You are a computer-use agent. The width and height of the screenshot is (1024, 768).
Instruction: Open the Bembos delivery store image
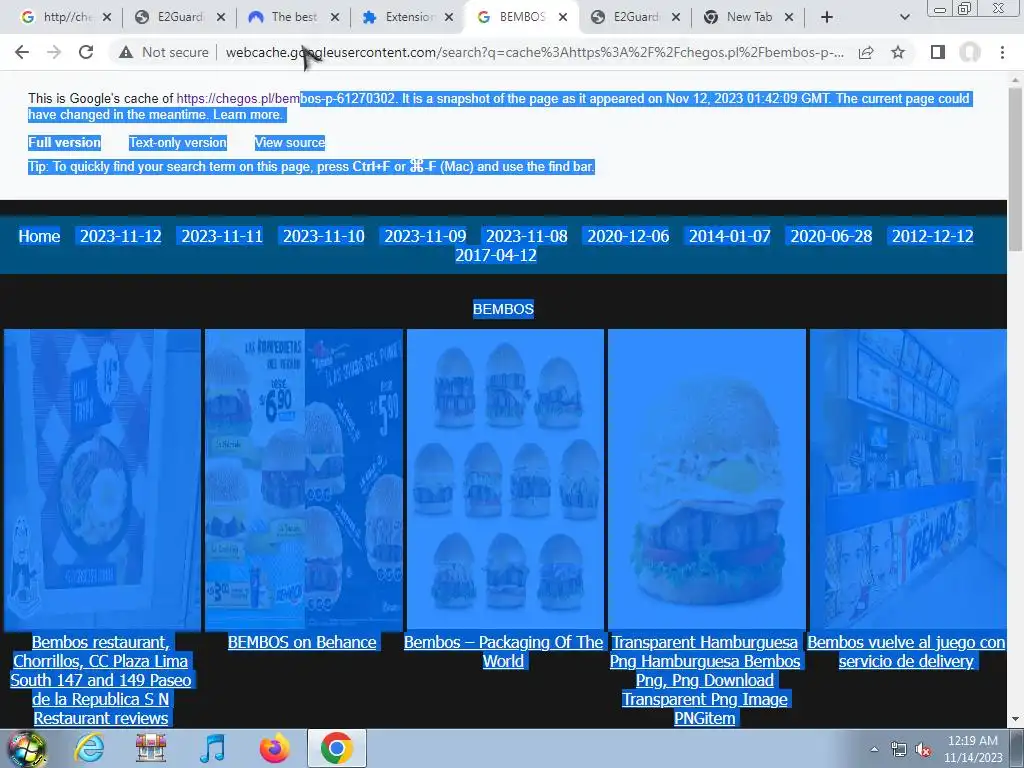[x=908, y=480]
